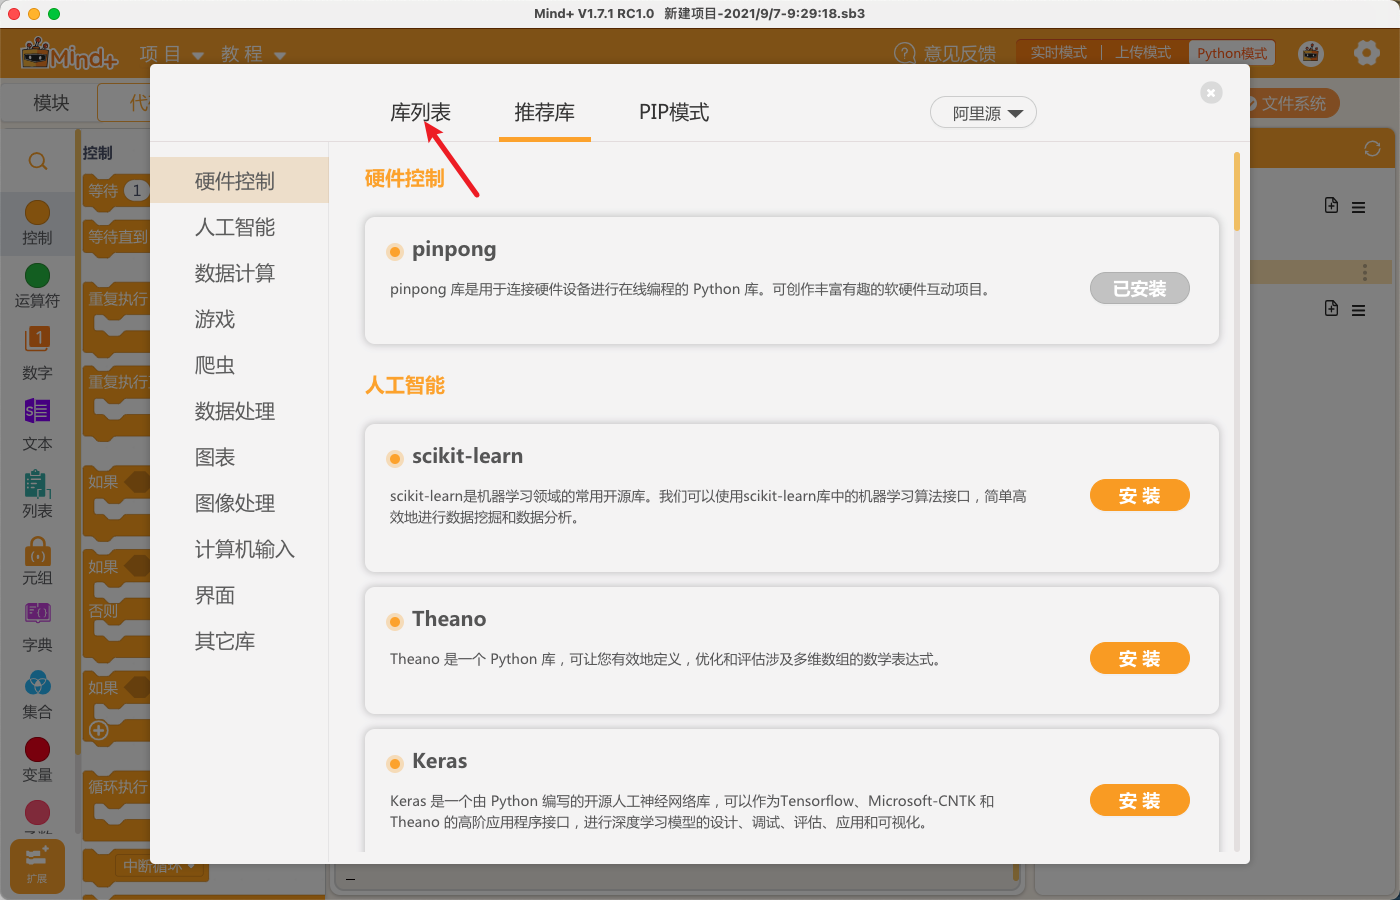The width and height of the screenshot is (1400, 900).
Task: Click the Mind+ logo
Action: pyautogui.click(x=69, y=54)
